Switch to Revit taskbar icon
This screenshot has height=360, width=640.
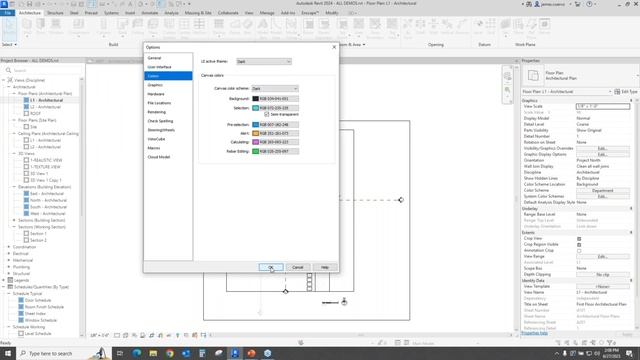tap(235, 353)
